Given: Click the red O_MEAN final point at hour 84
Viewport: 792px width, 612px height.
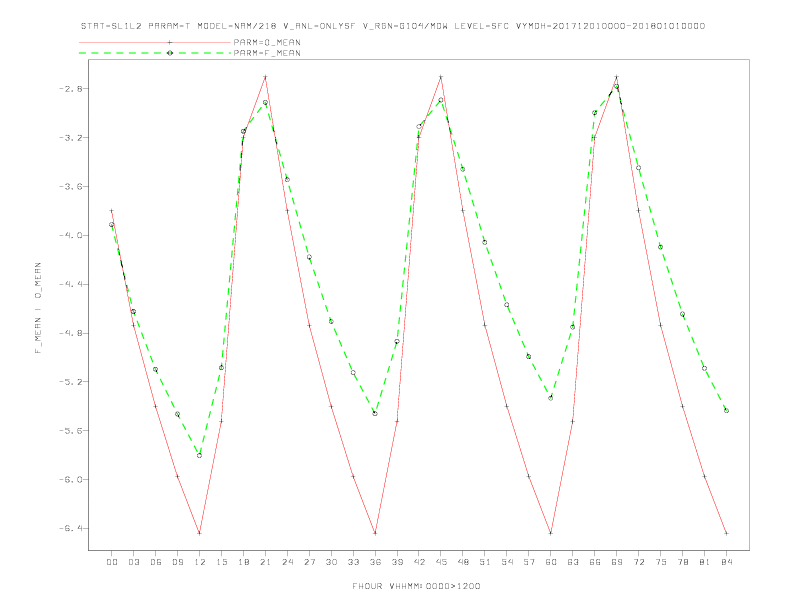Looking at the screenshot, I should pyautogui.click(x=726, y=533).
